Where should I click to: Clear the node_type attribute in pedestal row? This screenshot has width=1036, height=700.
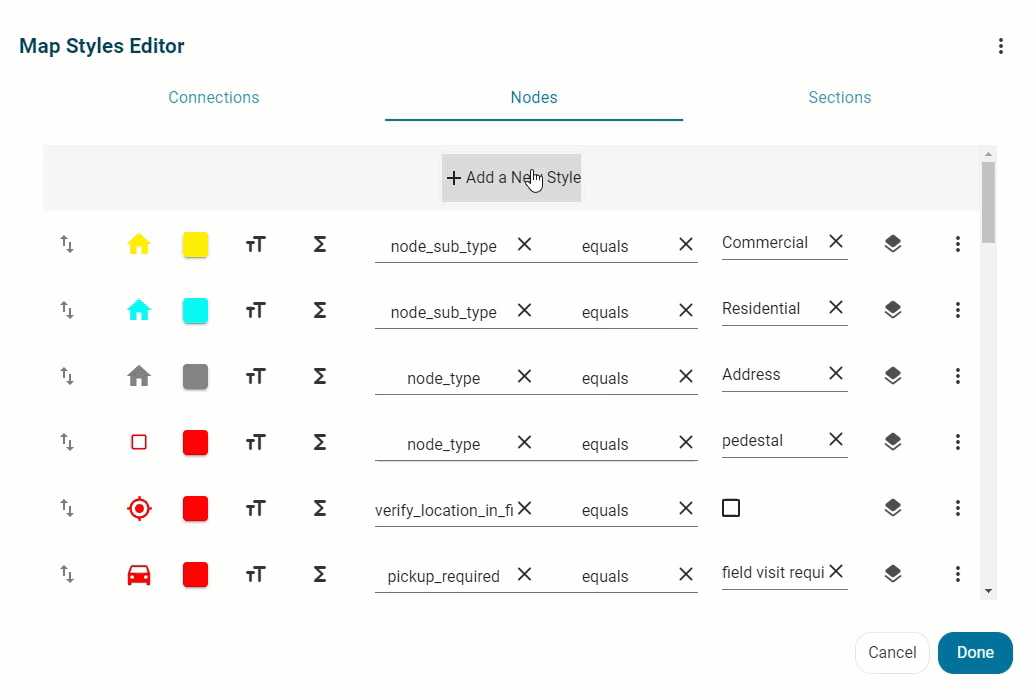point(524,442)
